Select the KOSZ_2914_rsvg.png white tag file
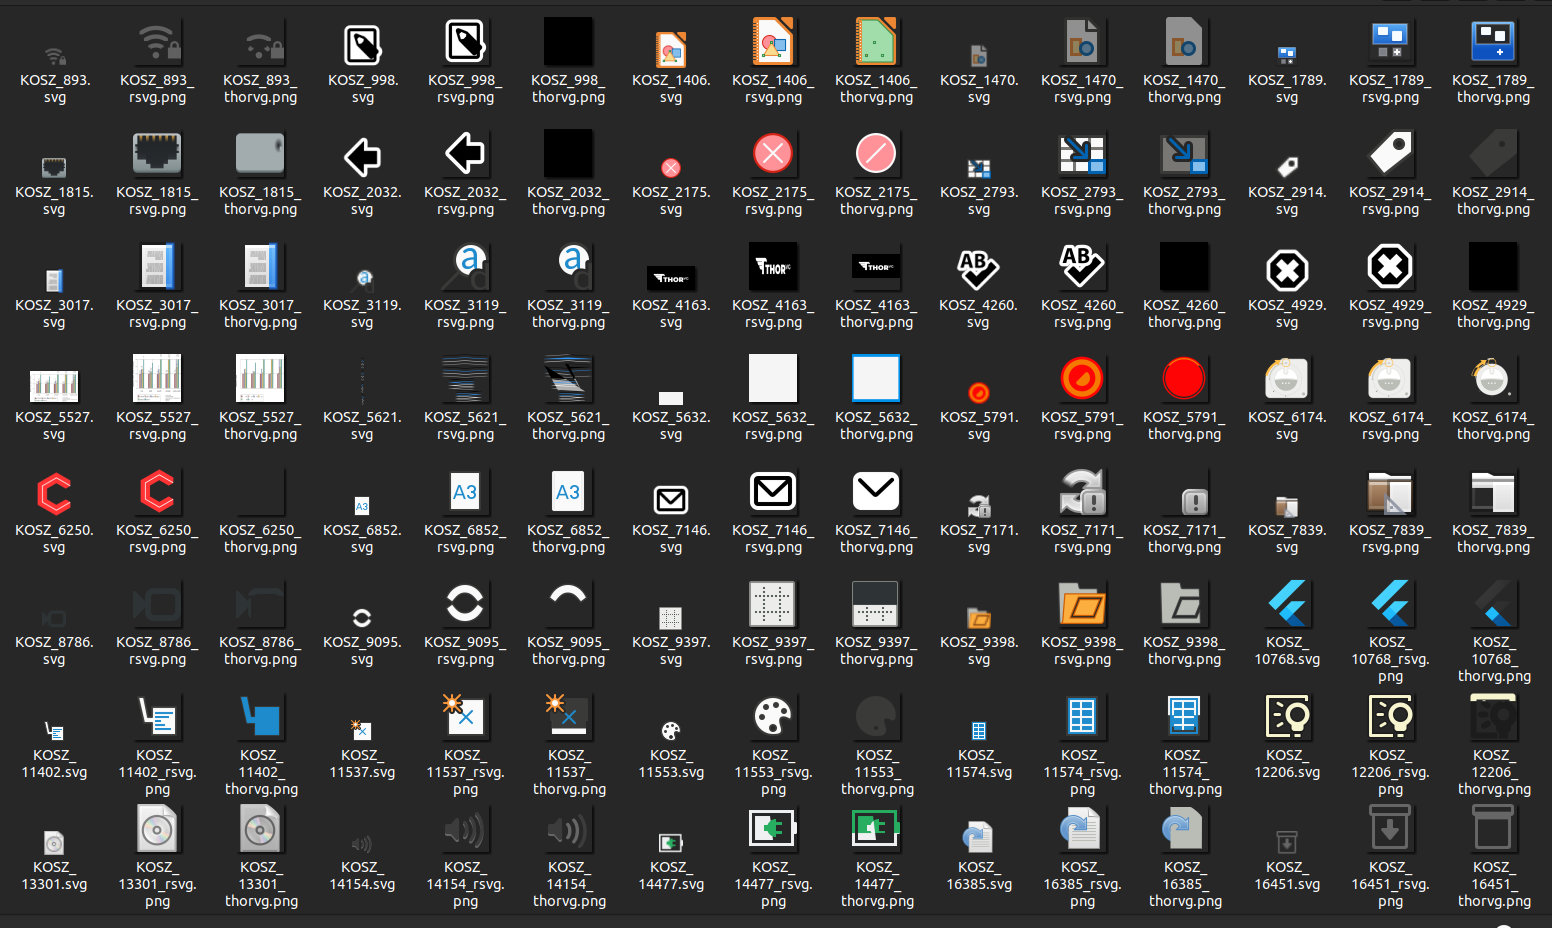Viewport: 1552px width, 928px height. [1390, 154]
